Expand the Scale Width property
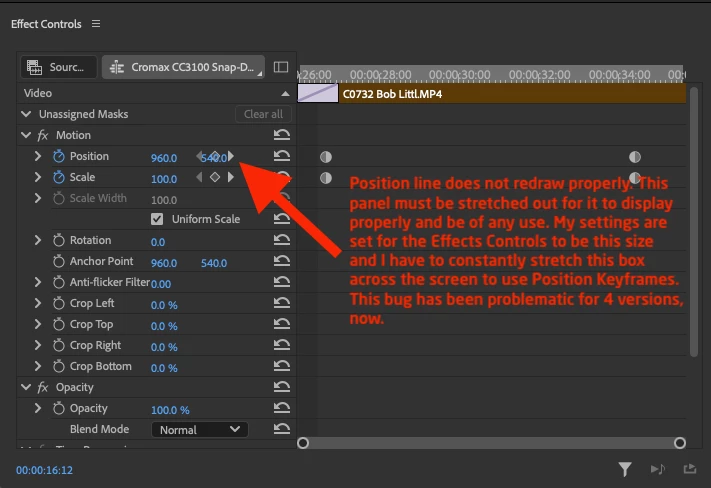Viewport: 711px width, 488px height. [x=38, y=198]
